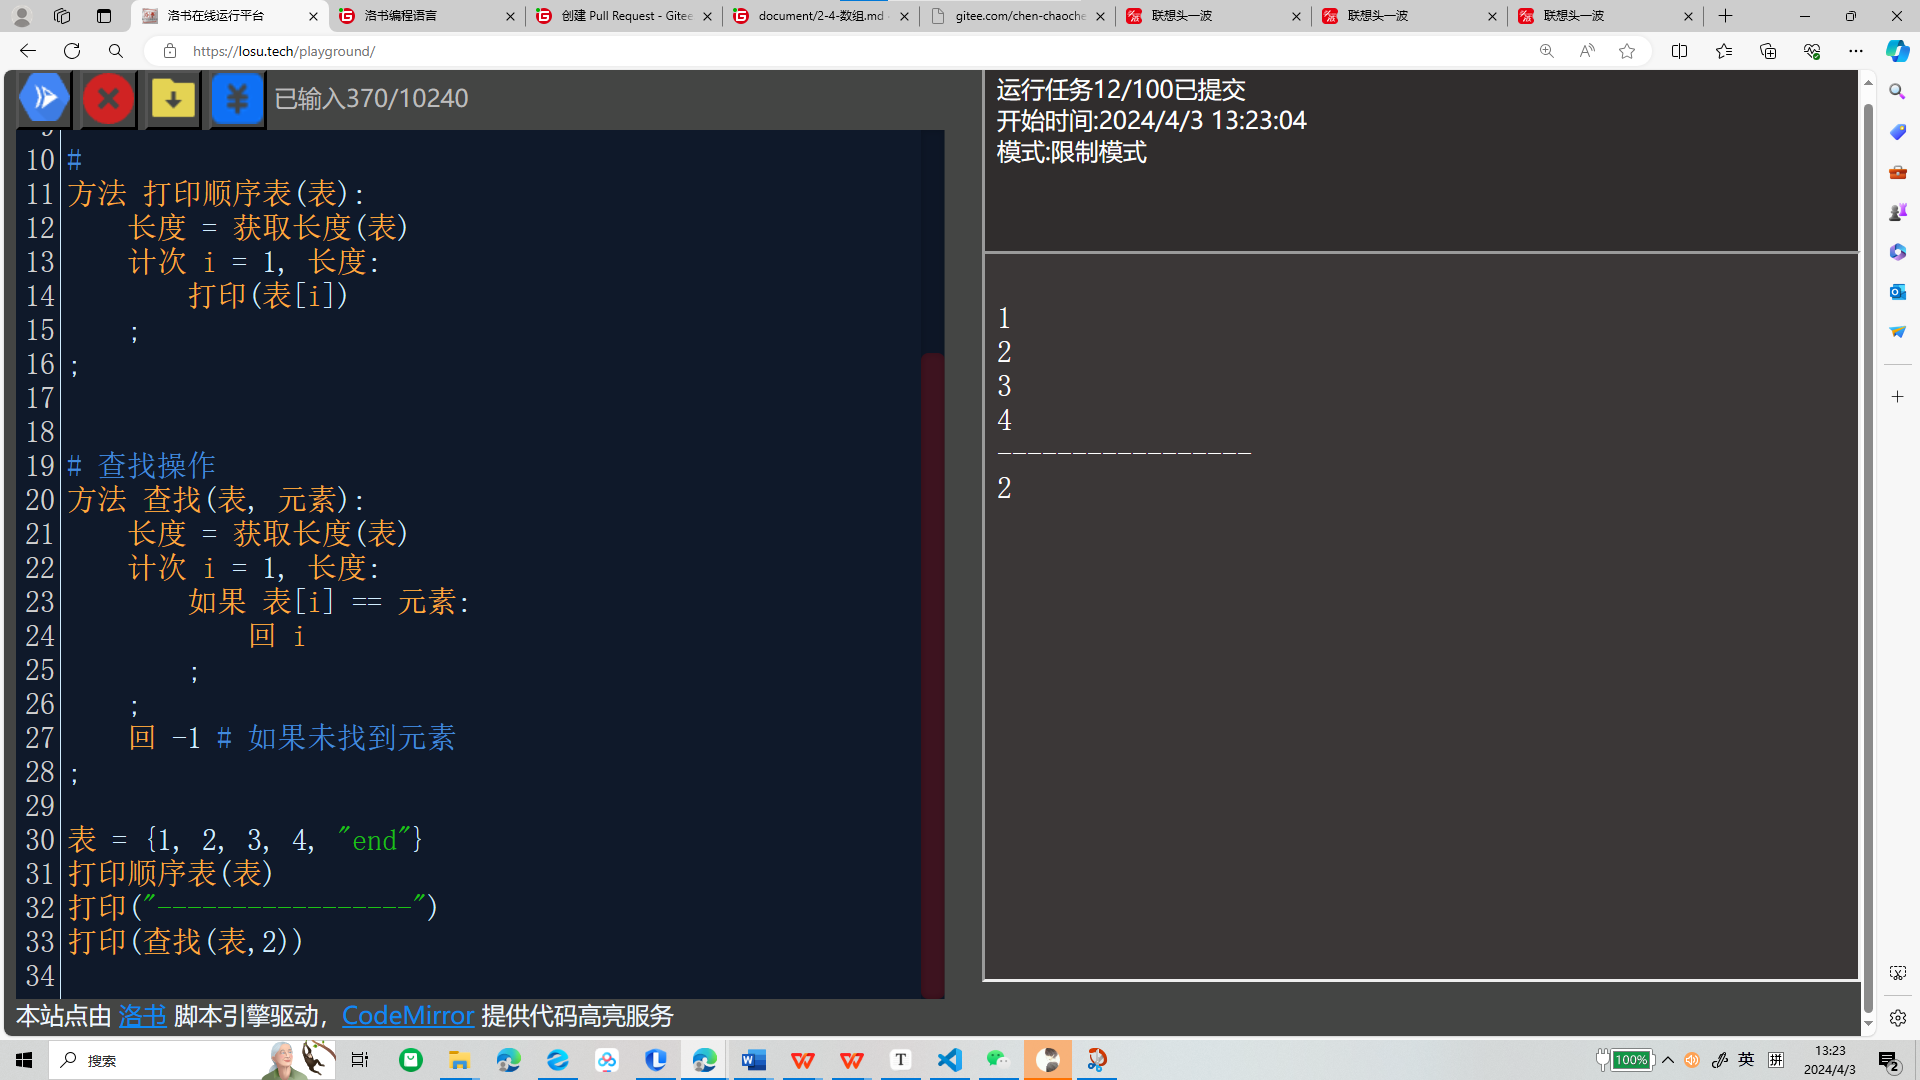The image size is (1920, 1080).
Task: Open the browser profile avatar
Action: 21,16
